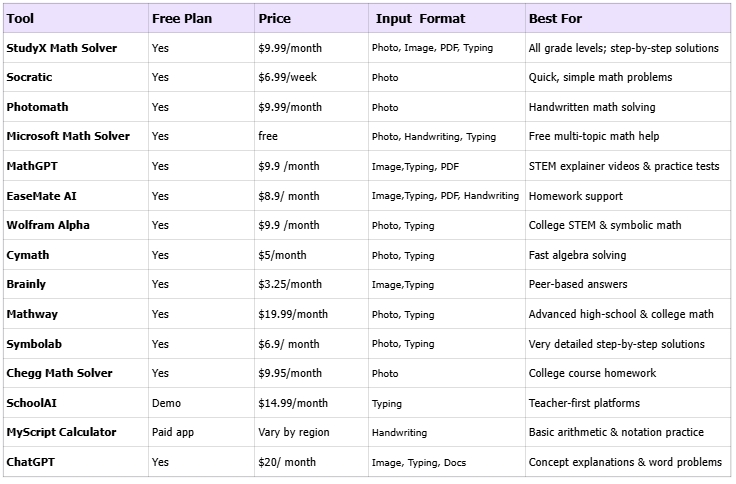Select the MathGPT tool cell
This screenshot has width=736, height=484.
[32, 166]
